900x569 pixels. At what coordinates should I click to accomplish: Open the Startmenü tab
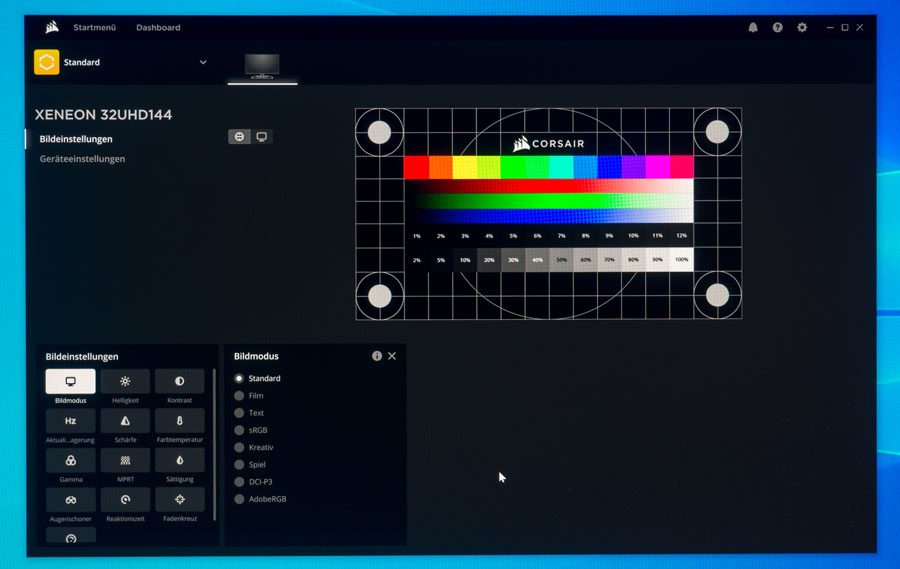95,28
